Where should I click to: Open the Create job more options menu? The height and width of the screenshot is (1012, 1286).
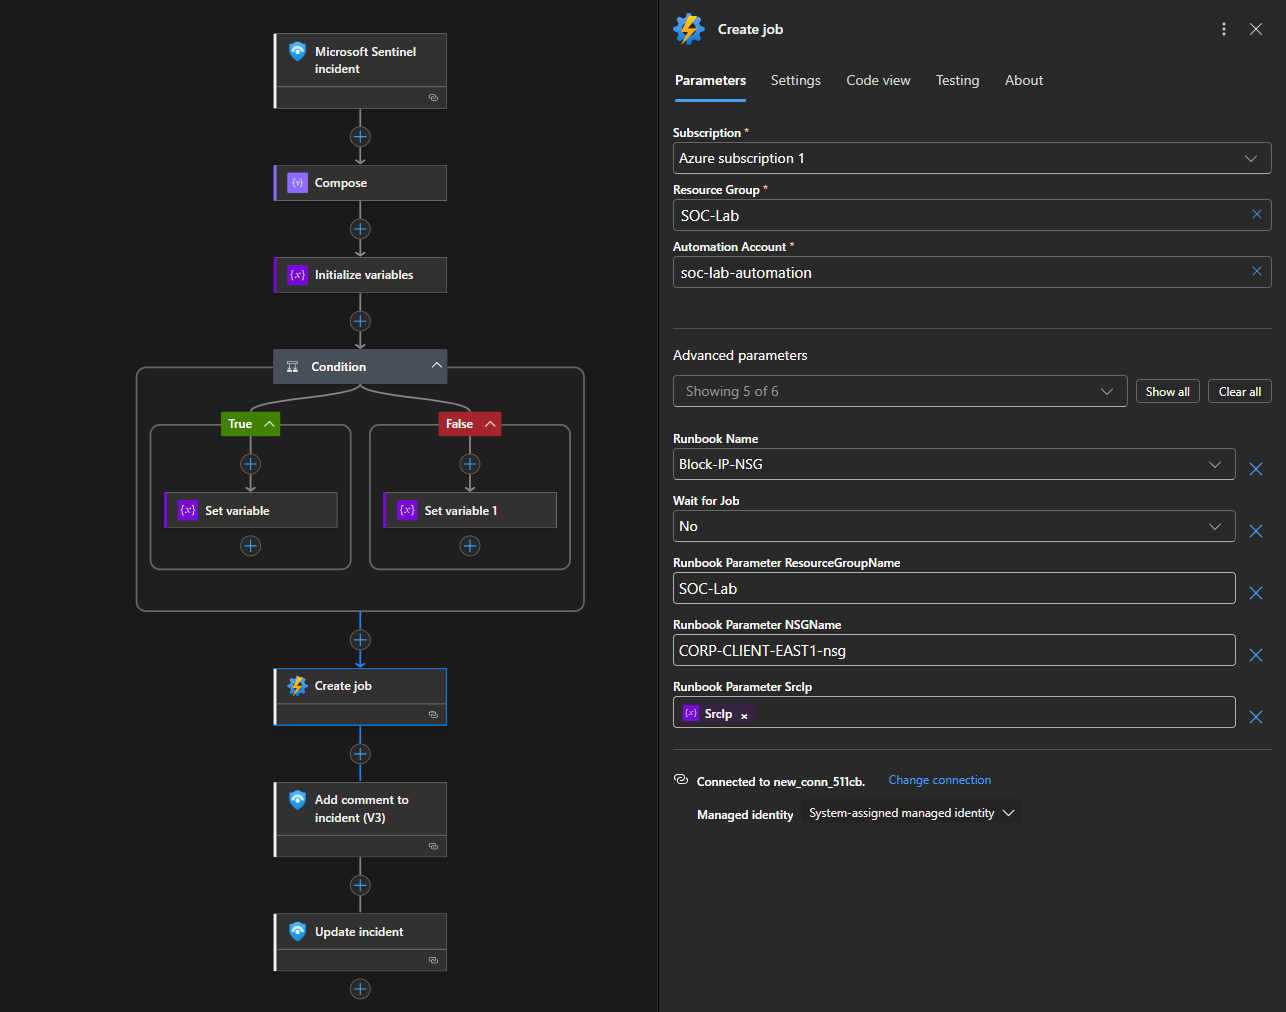tap(1223, 29)
